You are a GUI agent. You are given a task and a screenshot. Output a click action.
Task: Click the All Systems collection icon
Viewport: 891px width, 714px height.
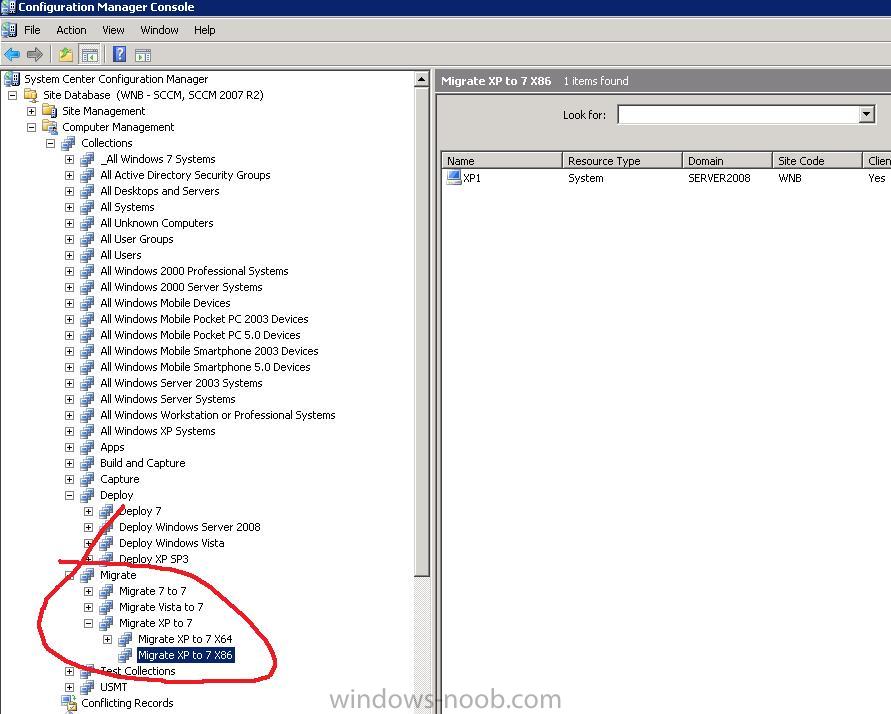87,207
